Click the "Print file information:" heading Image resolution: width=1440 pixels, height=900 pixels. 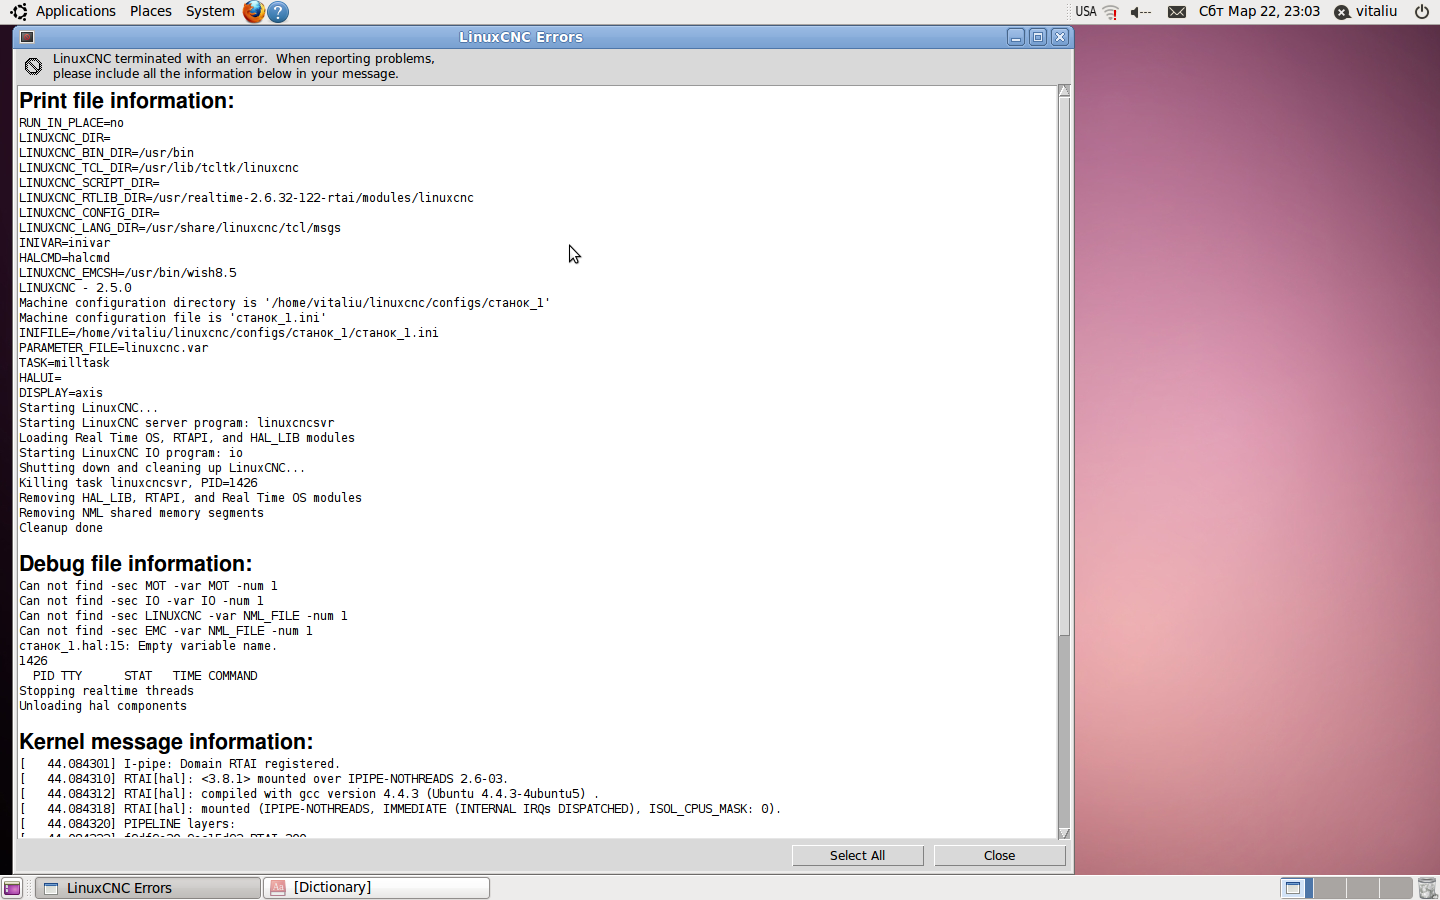[x=127, y=101]
